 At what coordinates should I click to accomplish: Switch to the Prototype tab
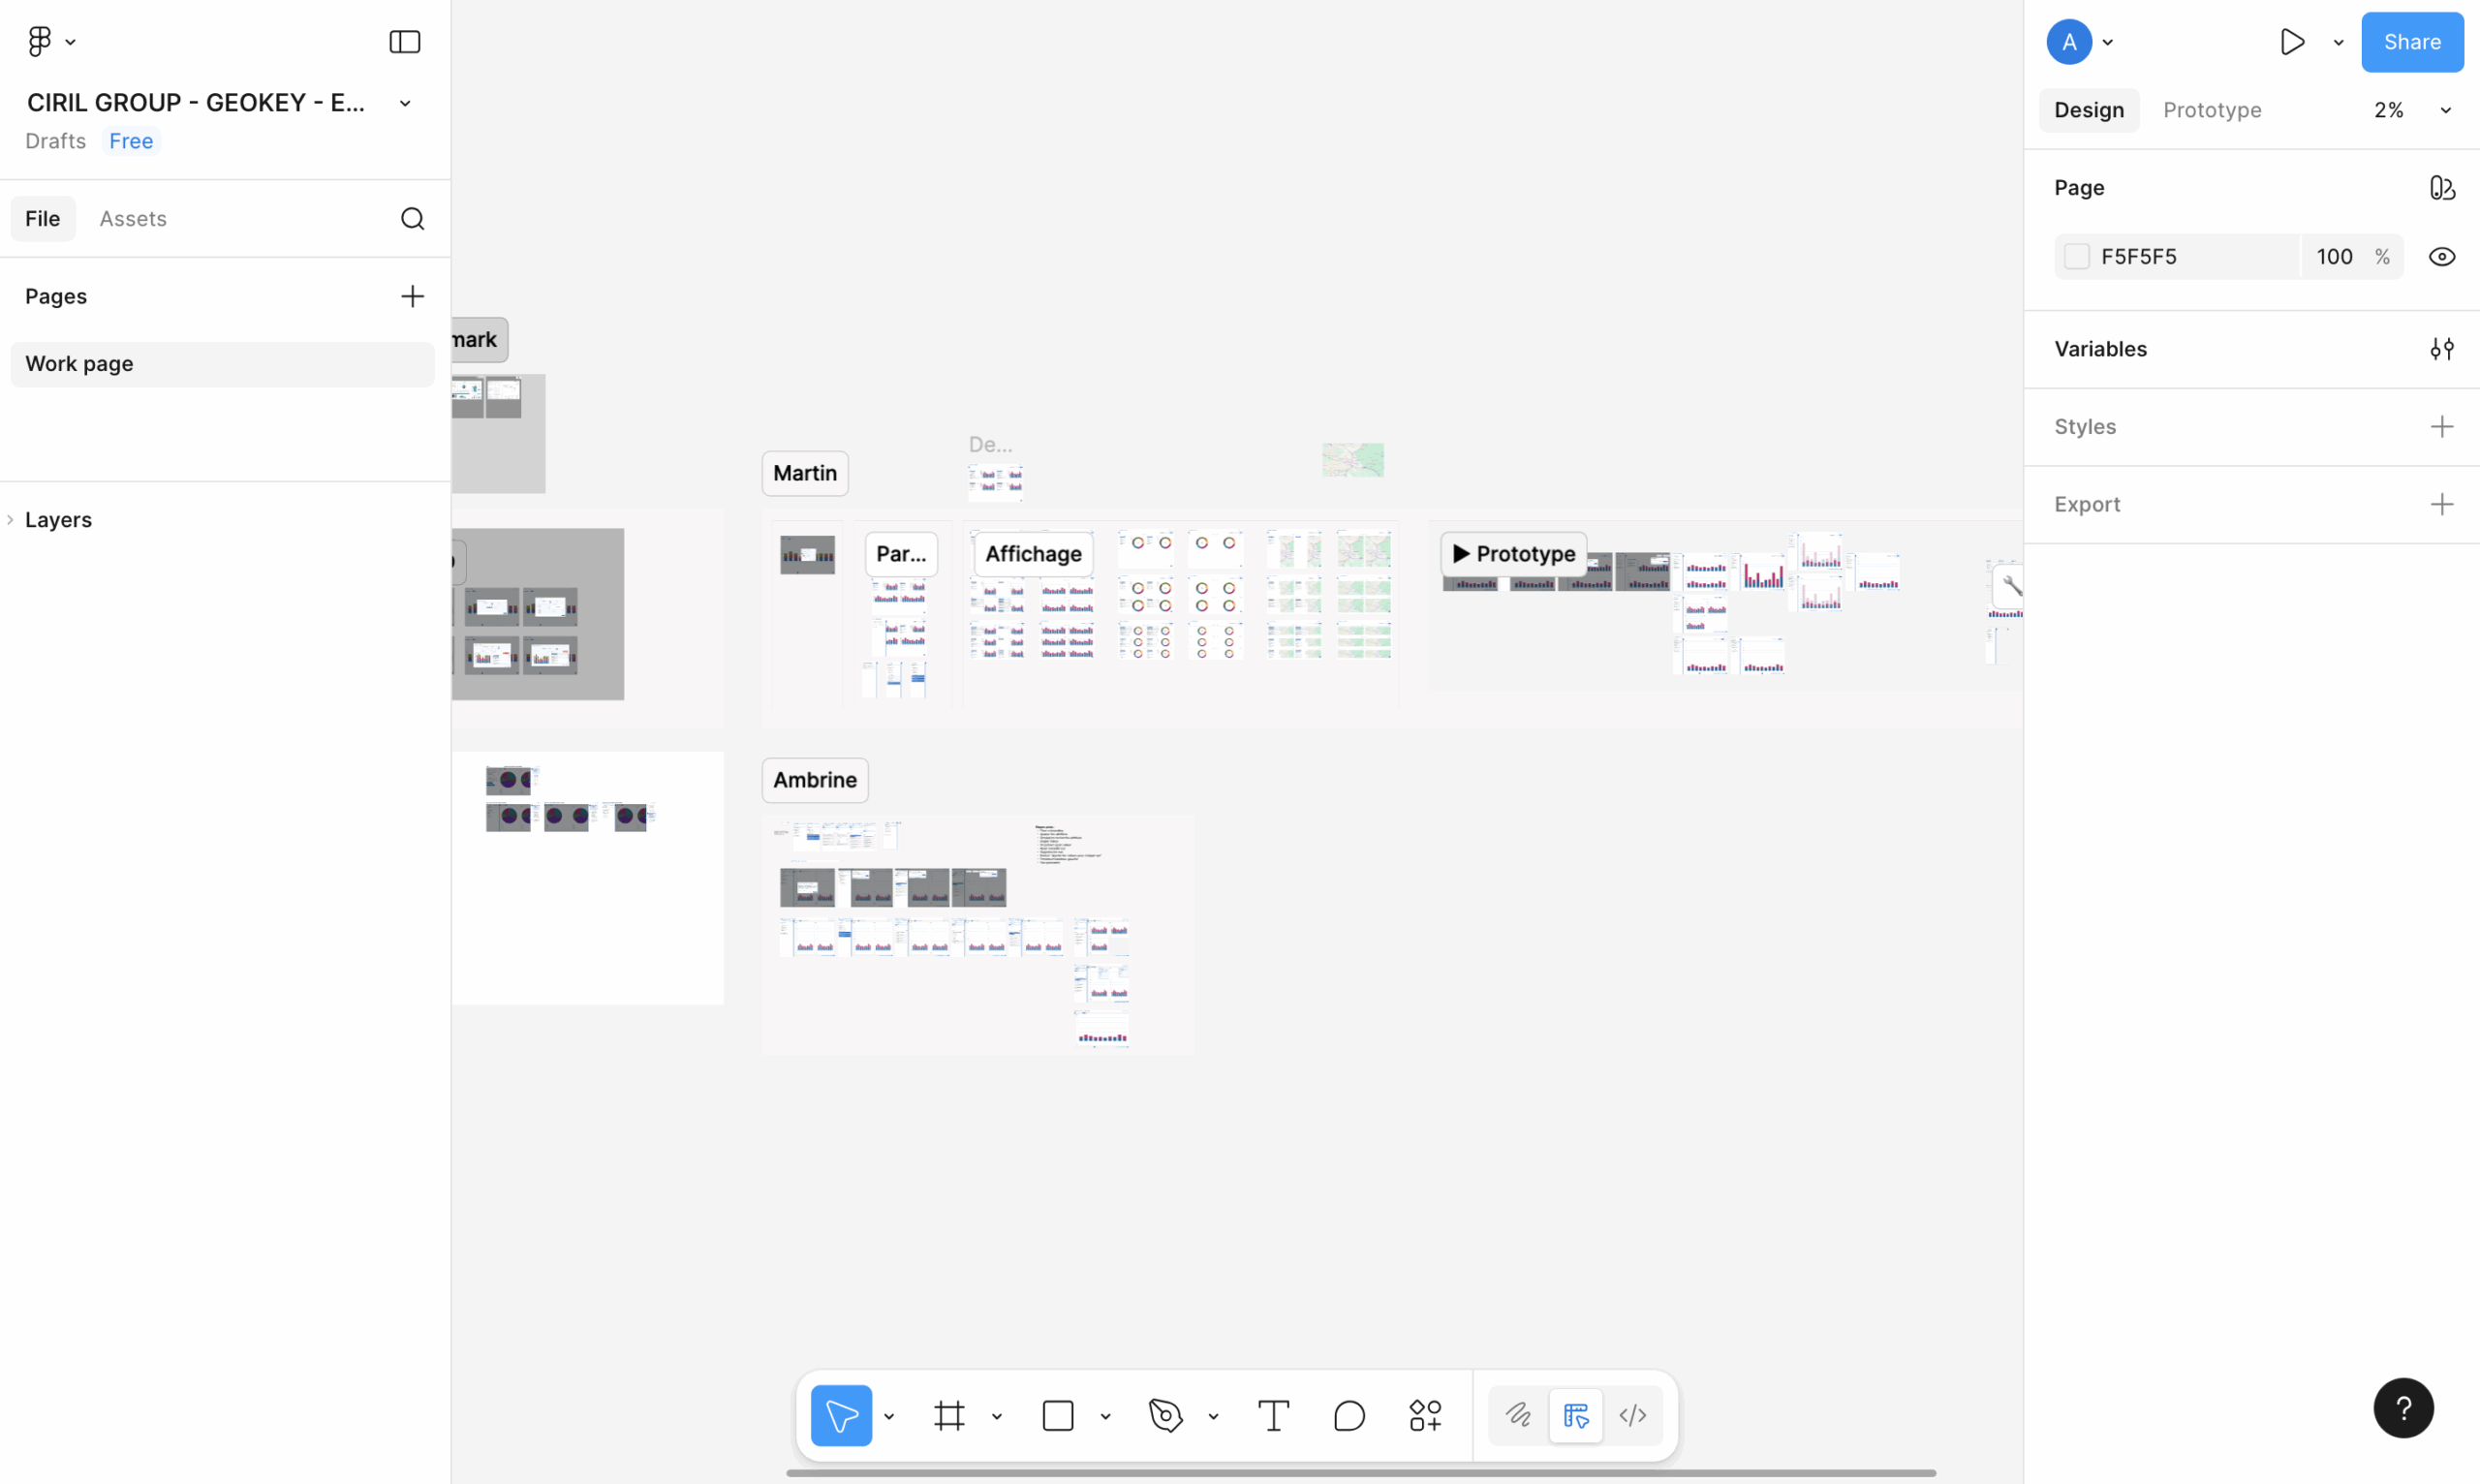[2211, 110]
